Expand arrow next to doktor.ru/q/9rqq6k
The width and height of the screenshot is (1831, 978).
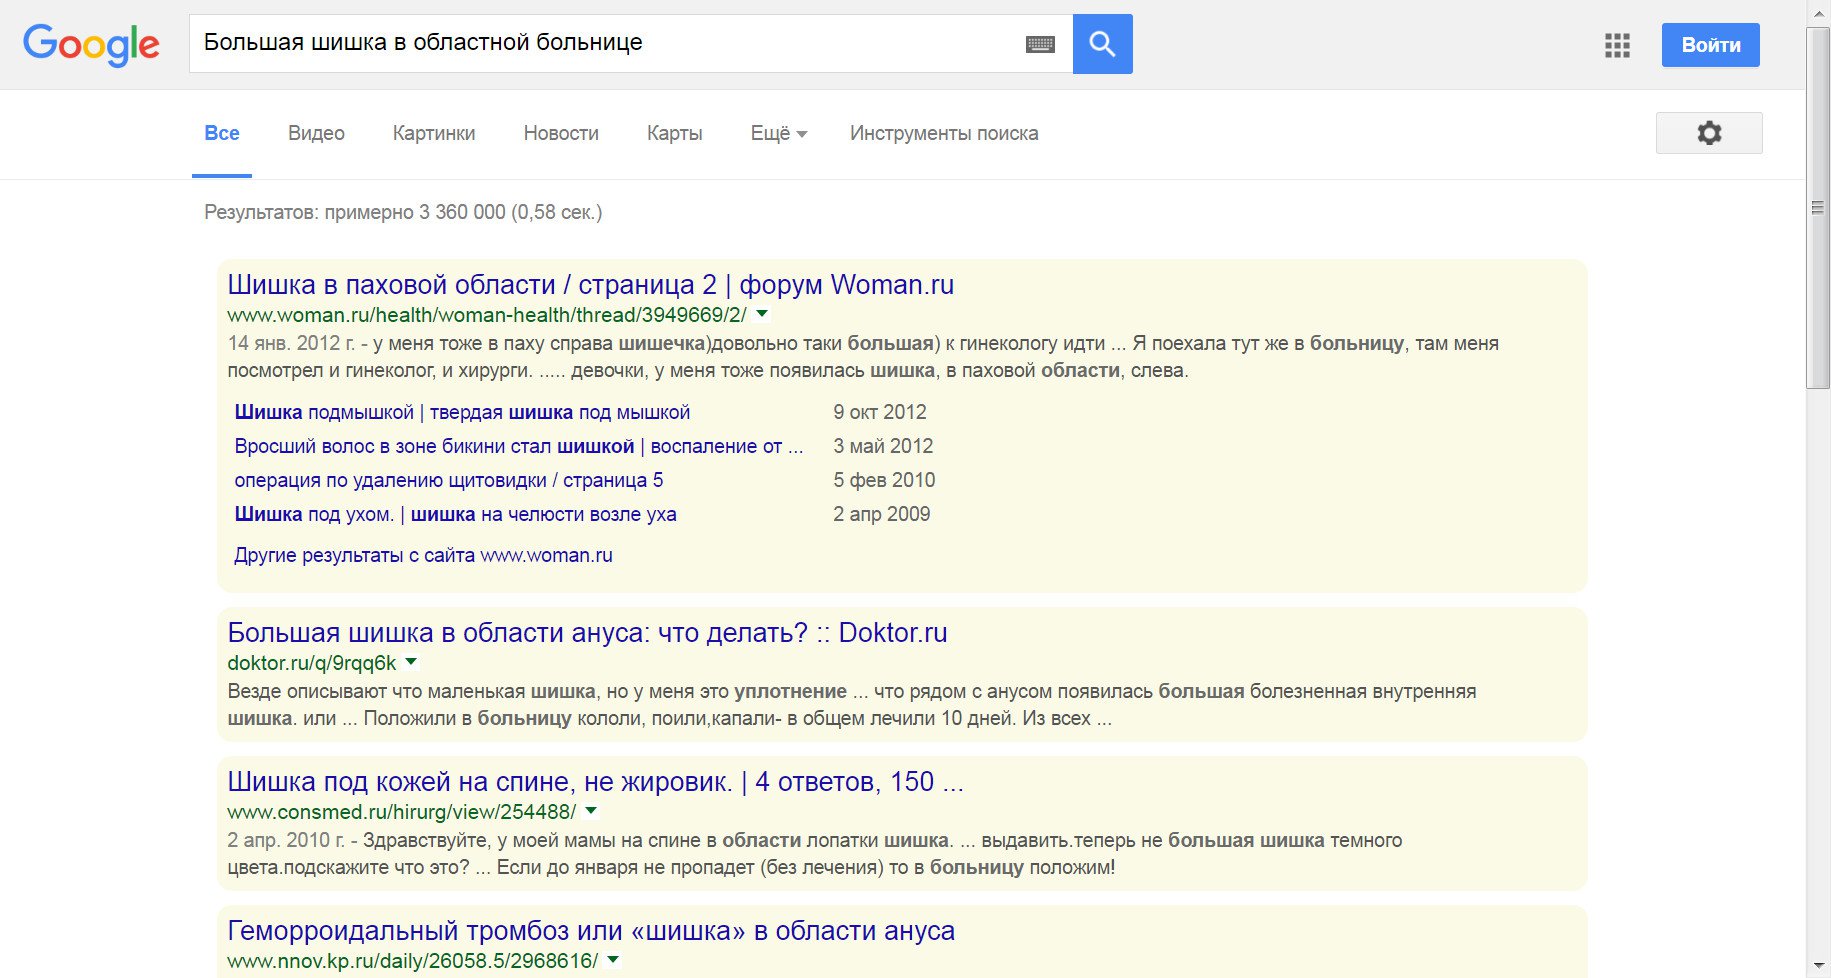point(411,662)
